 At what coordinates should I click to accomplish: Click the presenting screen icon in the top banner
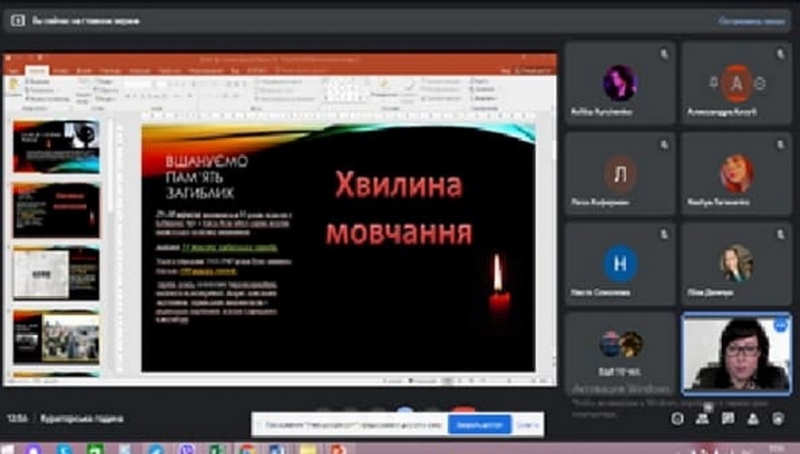click(x=17, y=20)
